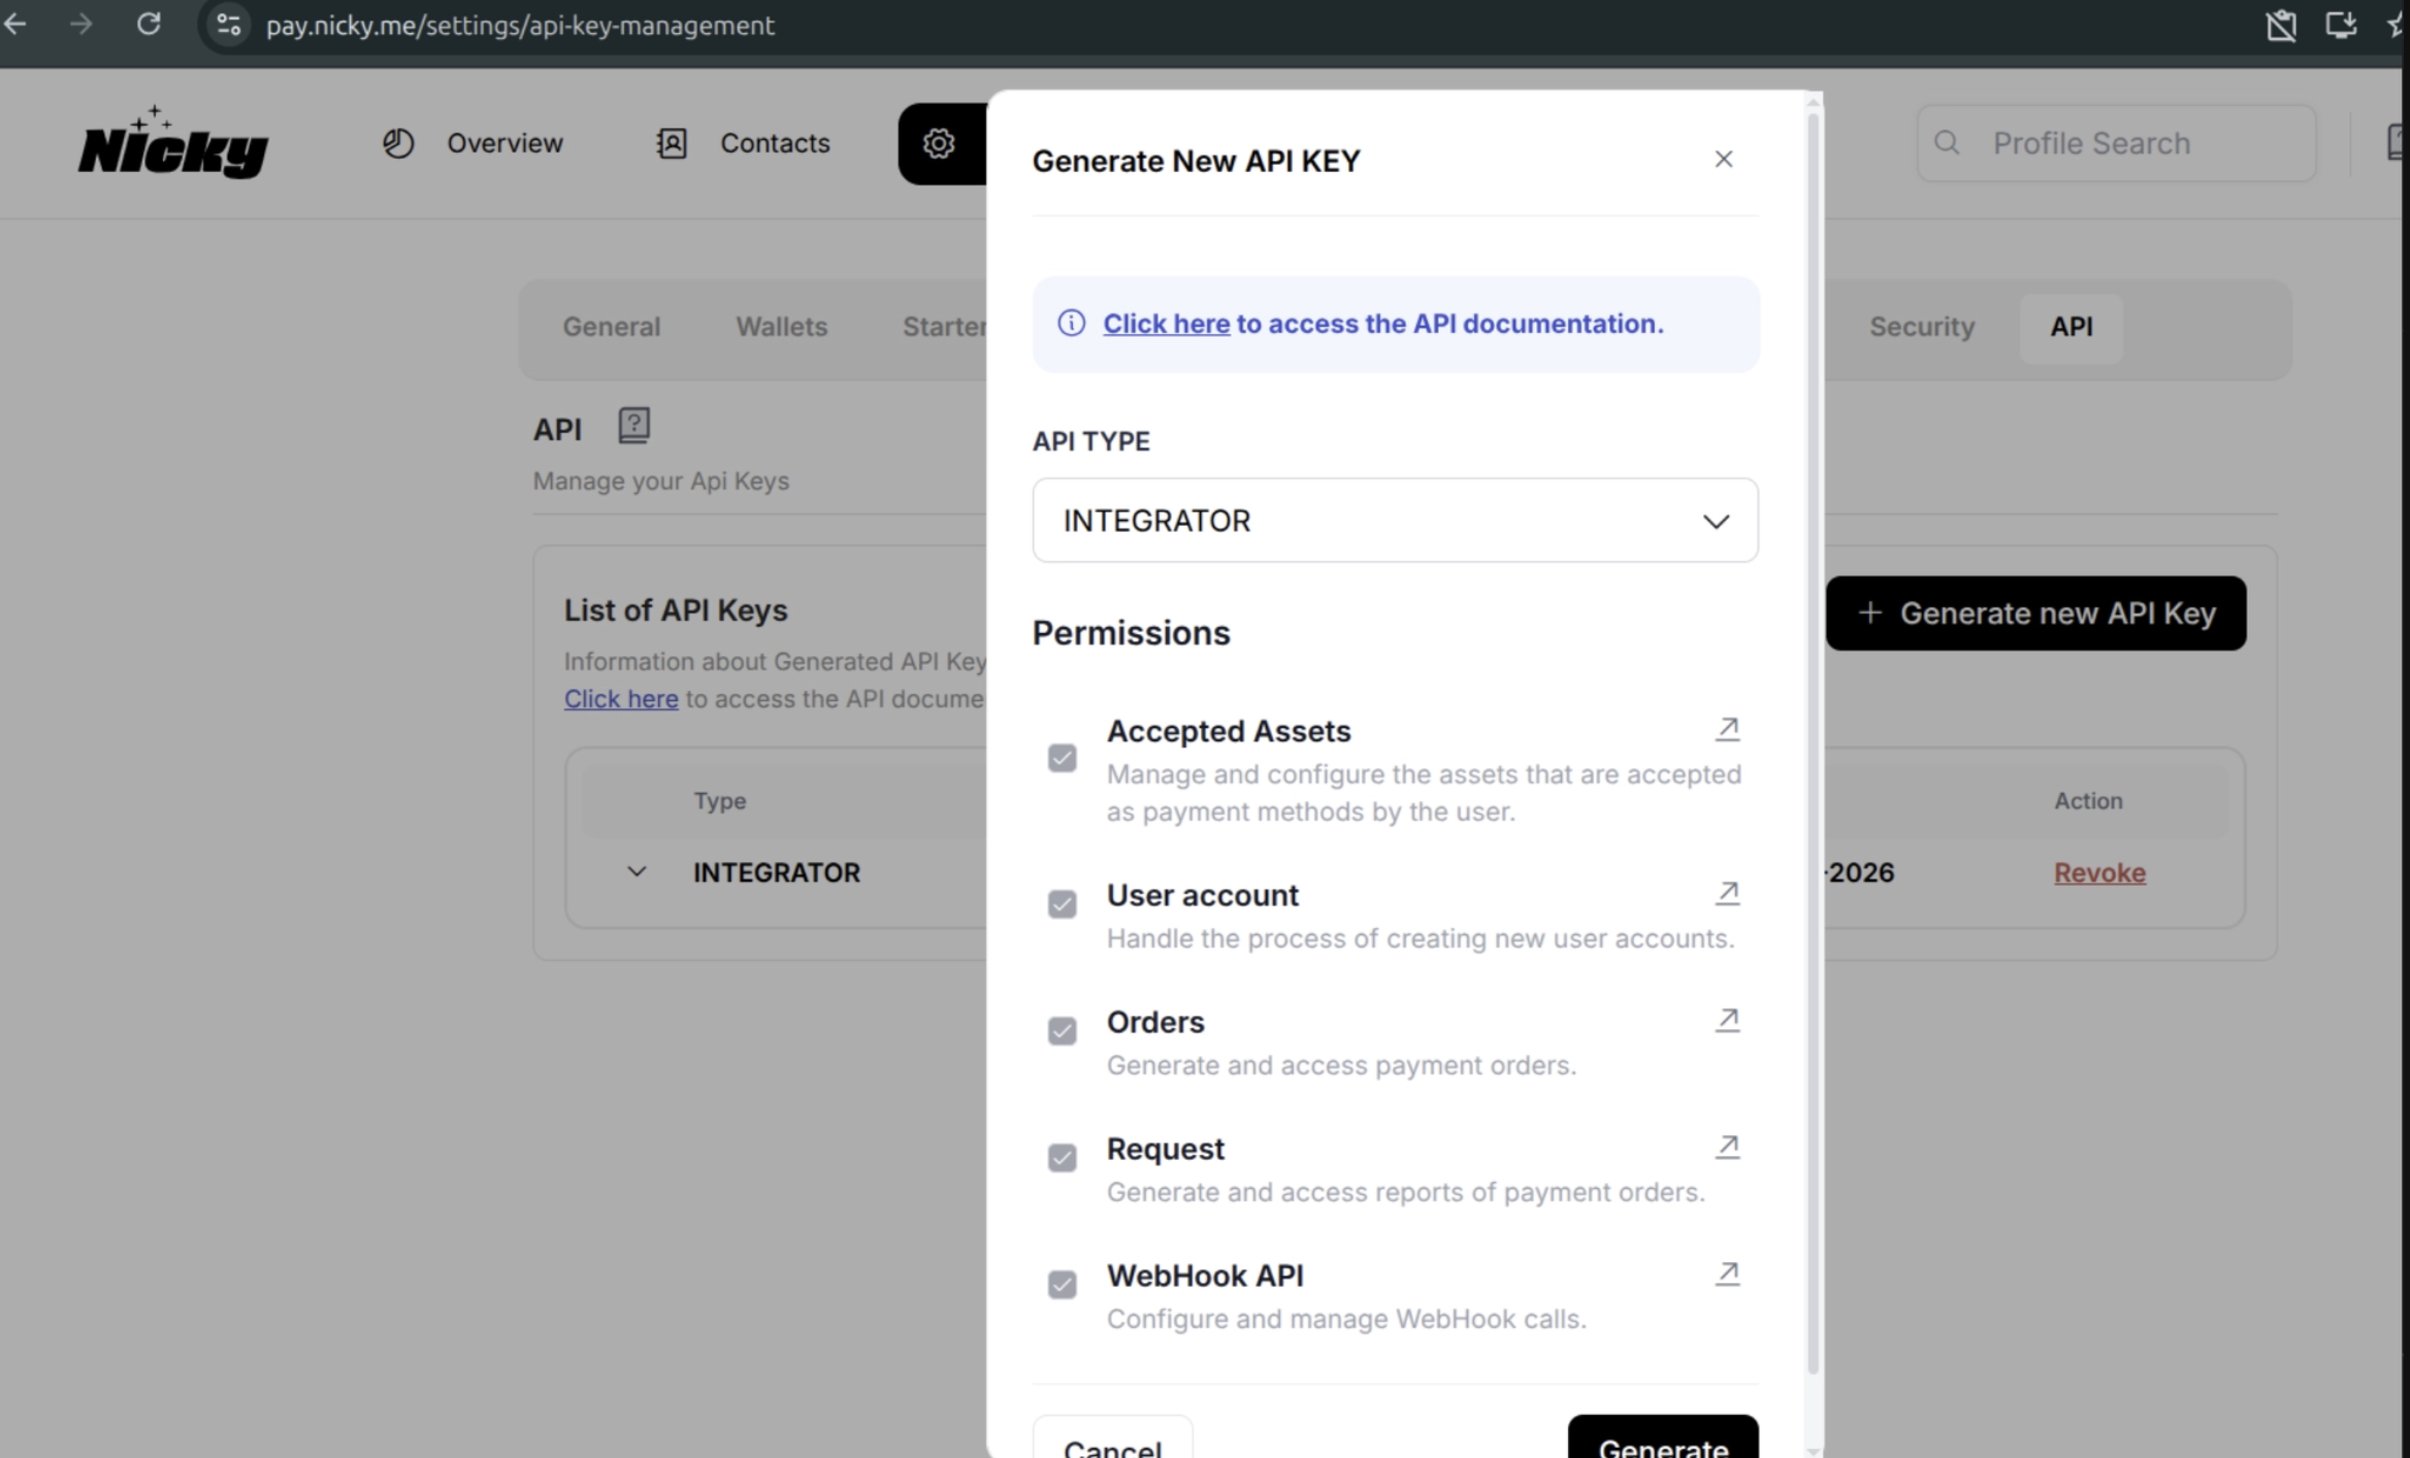Click the black Generate button in dialog
2410x1458 pixels.
point(1663,1437)
